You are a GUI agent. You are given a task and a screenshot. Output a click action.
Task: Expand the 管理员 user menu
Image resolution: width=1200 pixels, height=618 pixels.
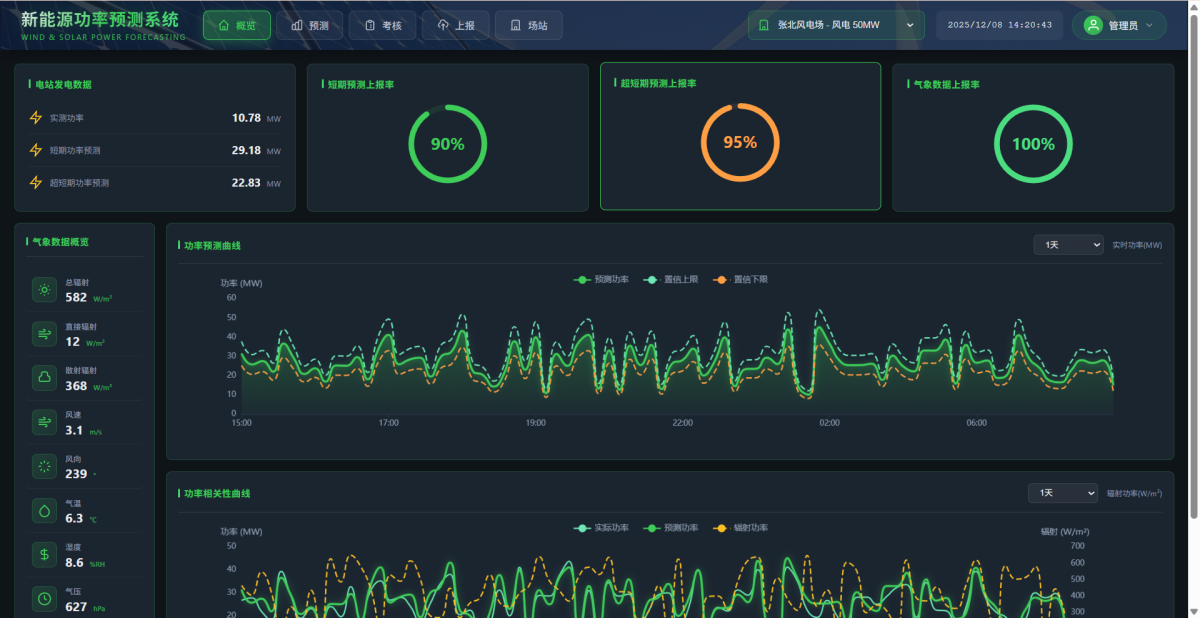1119,25
